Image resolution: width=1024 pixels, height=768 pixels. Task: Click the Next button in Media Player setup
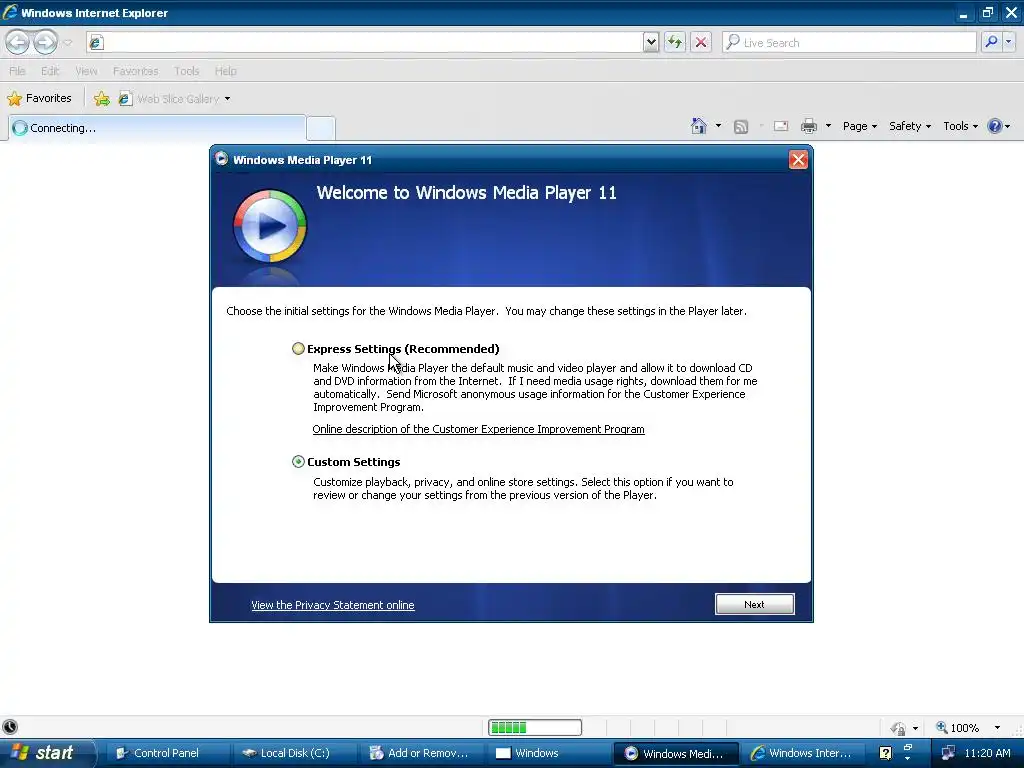click(x=754, y=604)
